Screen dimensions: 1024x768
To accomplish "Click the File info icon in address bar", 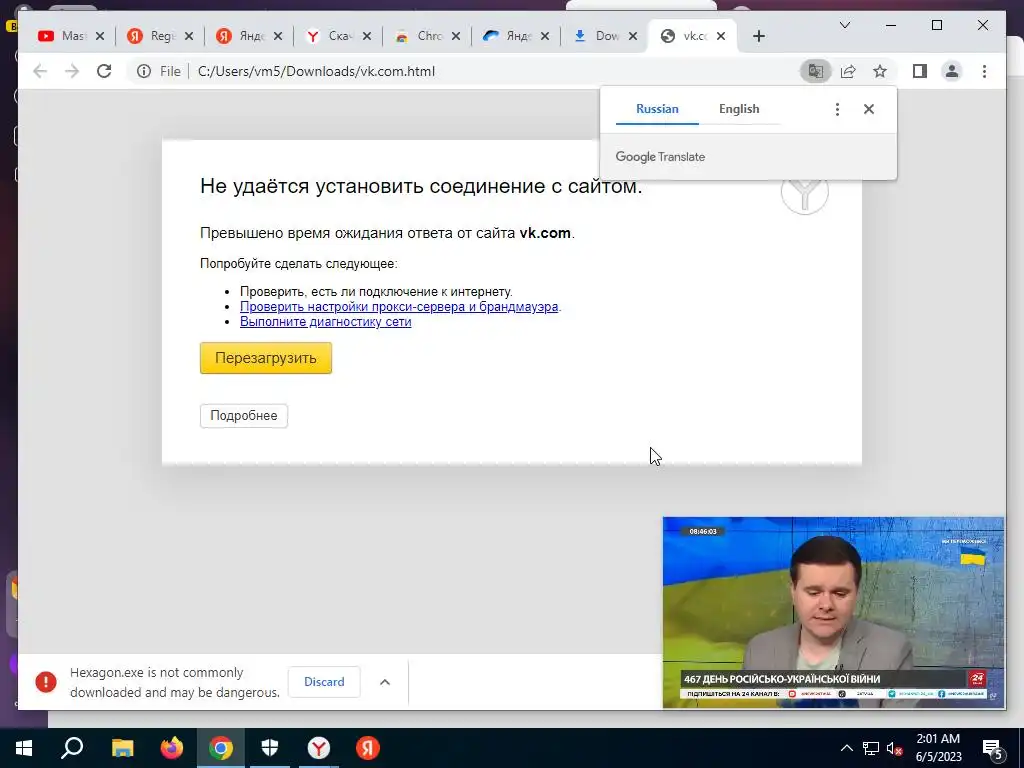I will click(144, 71).
